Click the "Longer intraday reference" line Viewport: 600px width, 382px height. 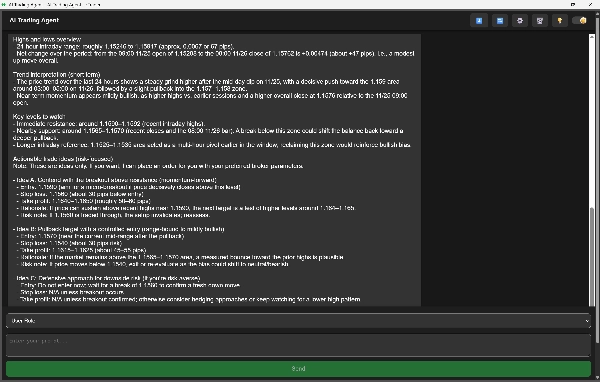[x=212, y=145]
